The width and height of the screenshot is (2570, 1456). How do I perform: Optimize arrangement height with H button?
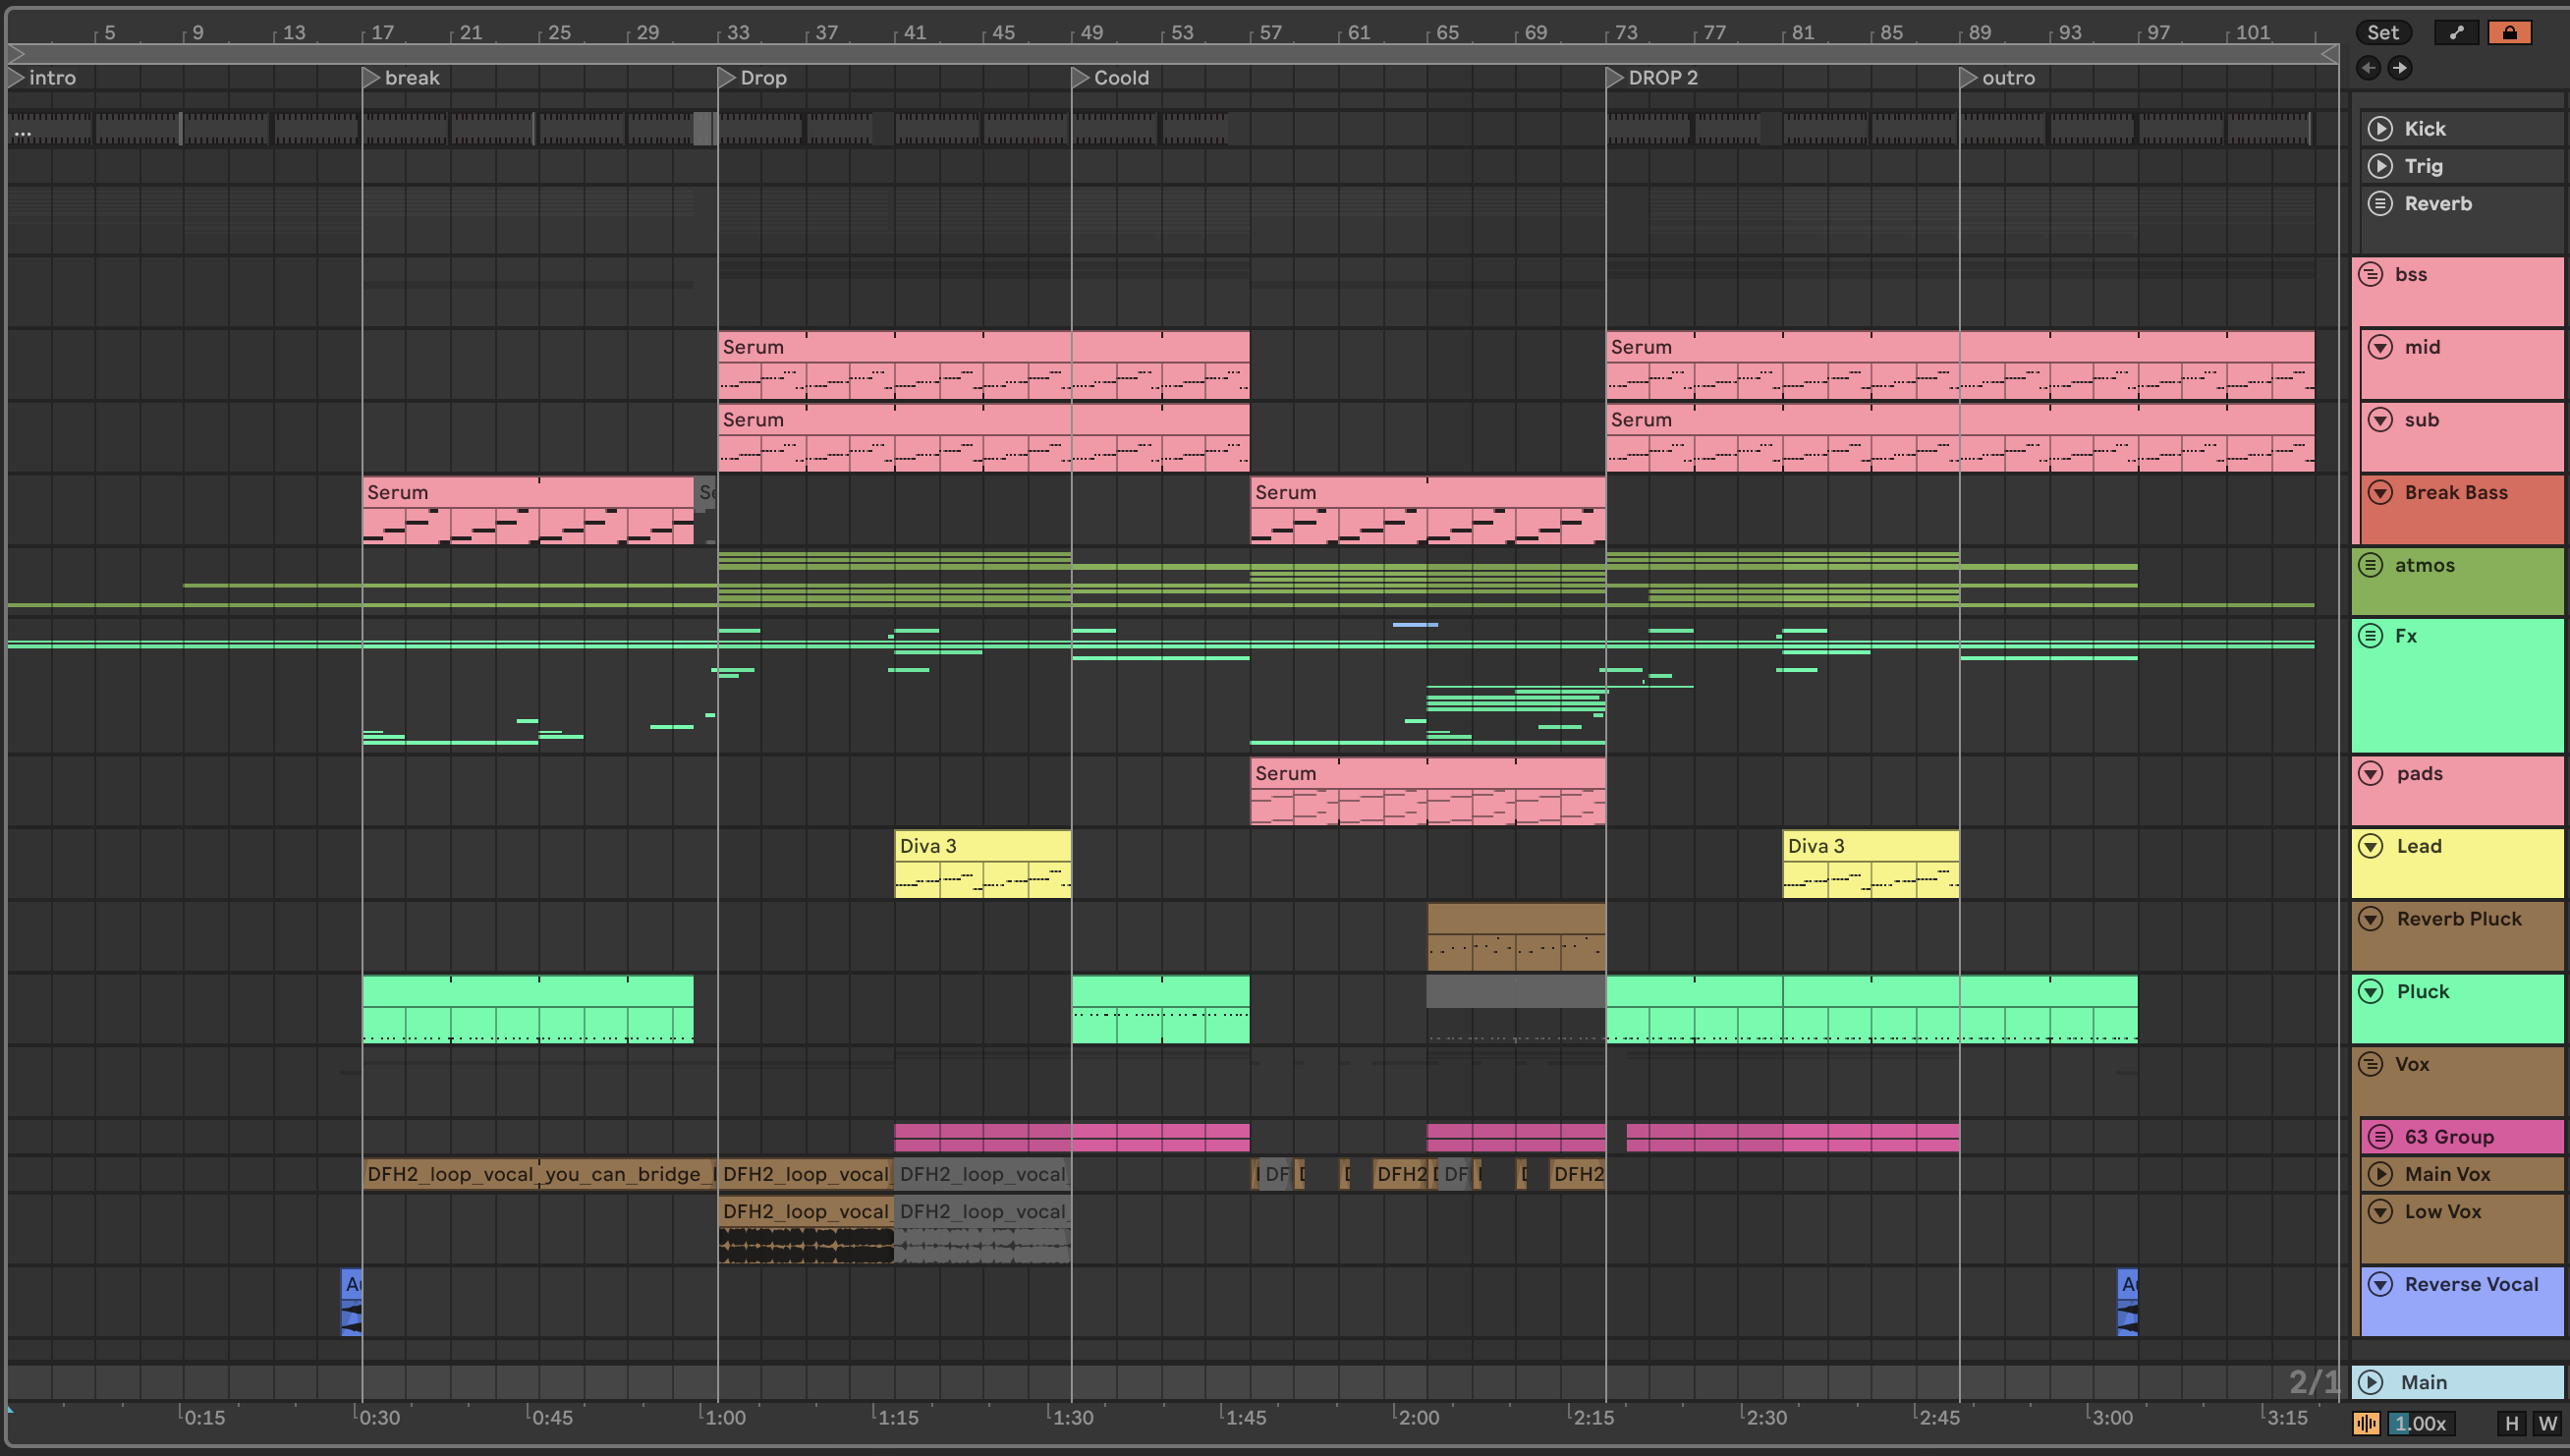[x=2512, y=1423]
